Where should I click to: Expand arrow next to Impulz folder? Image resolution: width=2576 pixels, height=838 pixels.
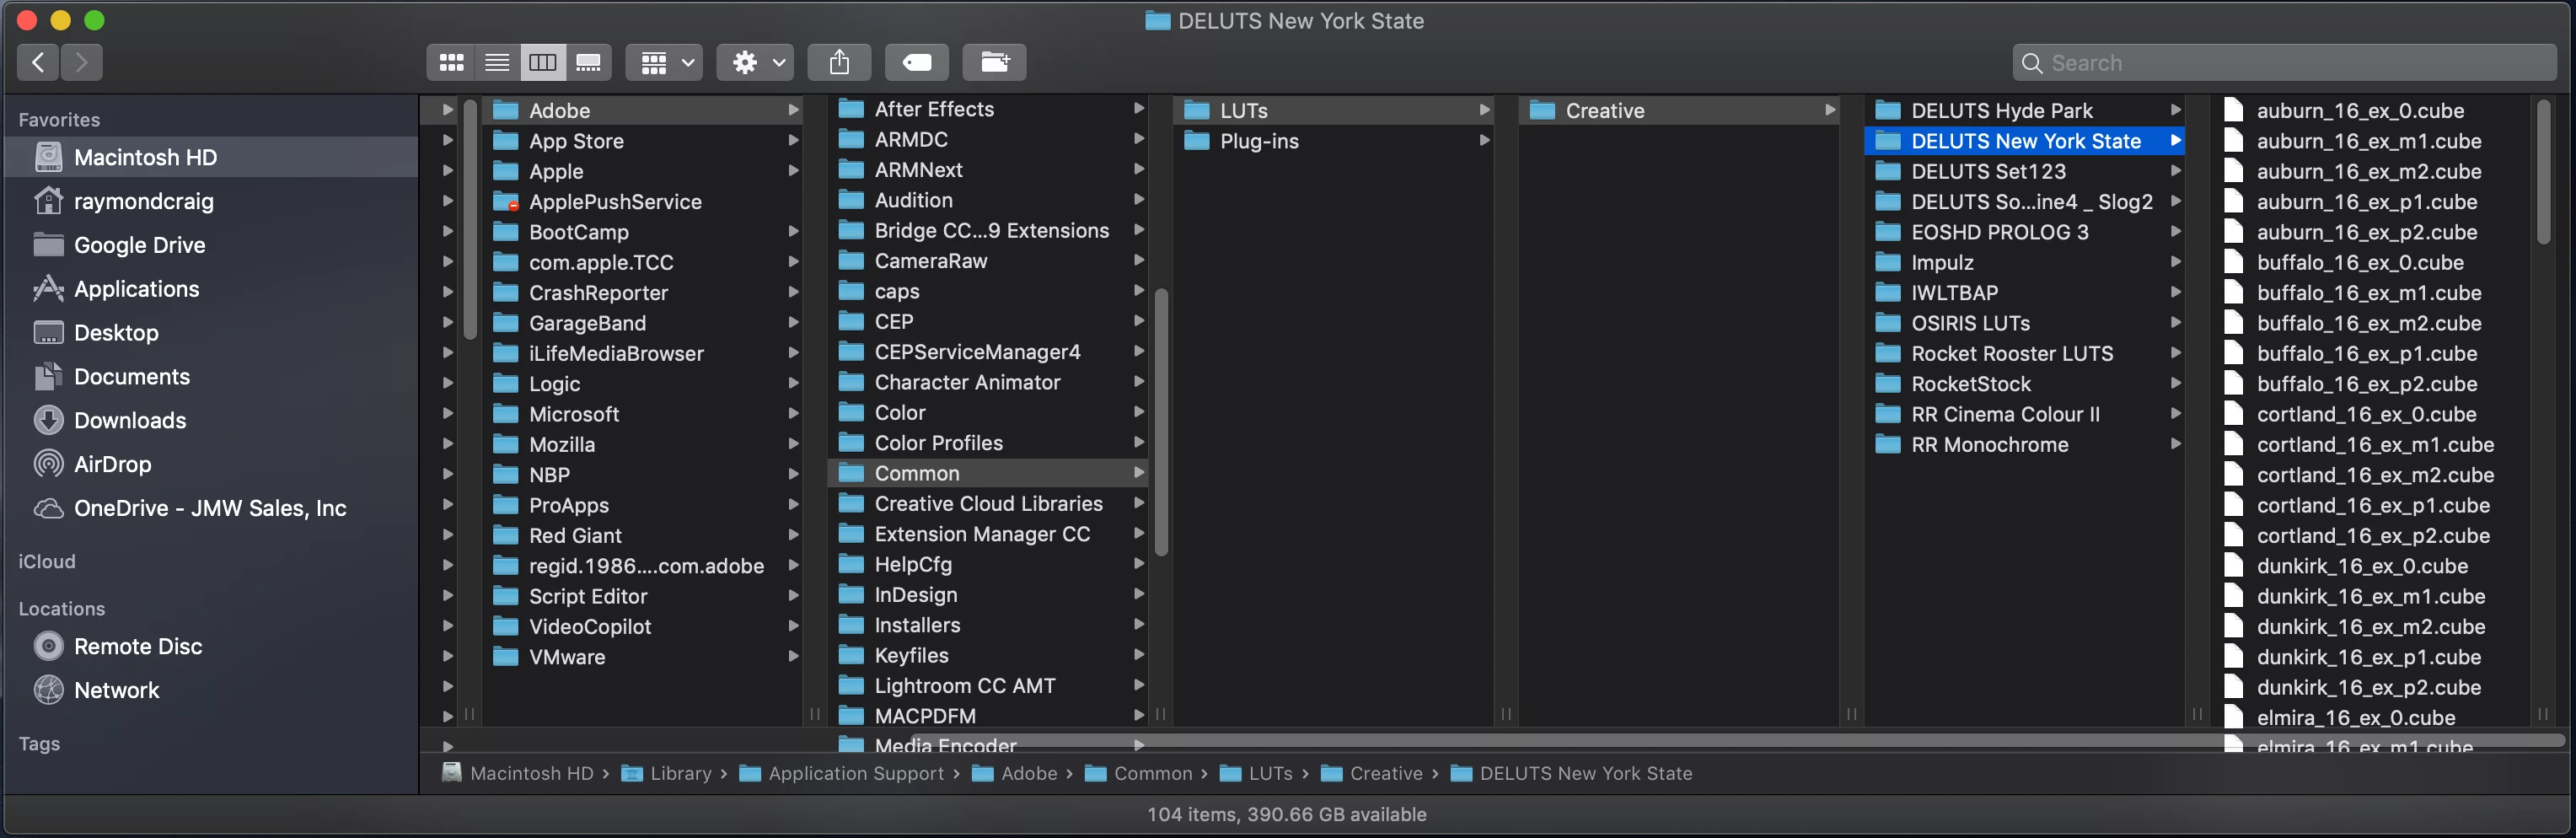click(x=2175, y=262)
